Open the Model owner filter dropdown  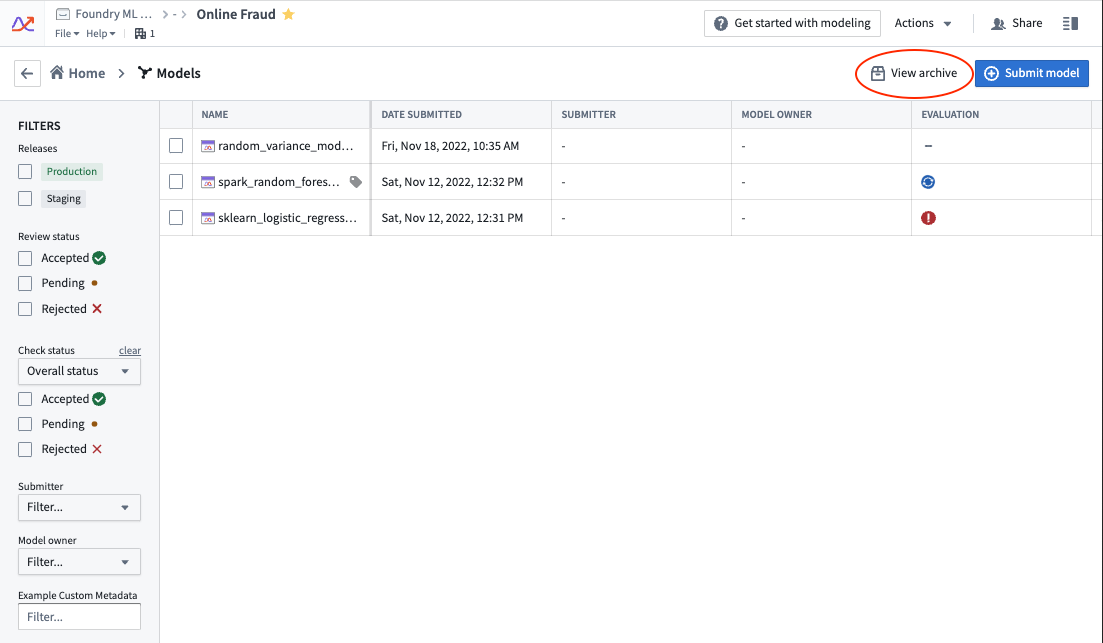coord(79,562)
